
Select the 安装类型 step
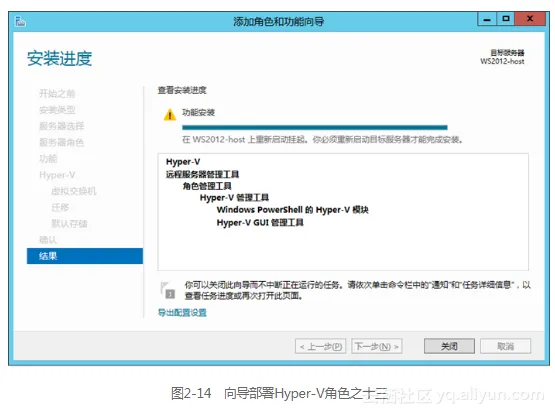tap(57, 110)
